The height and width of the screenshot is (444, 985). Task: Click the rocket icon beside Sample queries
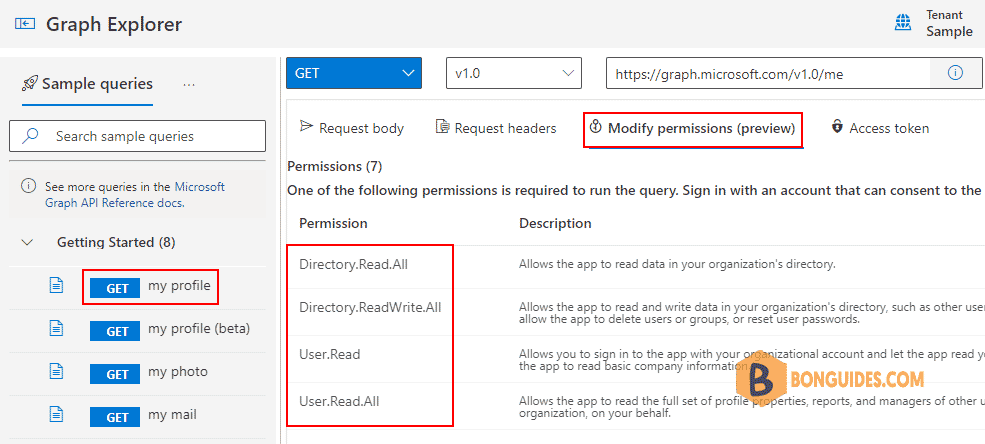click(x=30, y=84)
